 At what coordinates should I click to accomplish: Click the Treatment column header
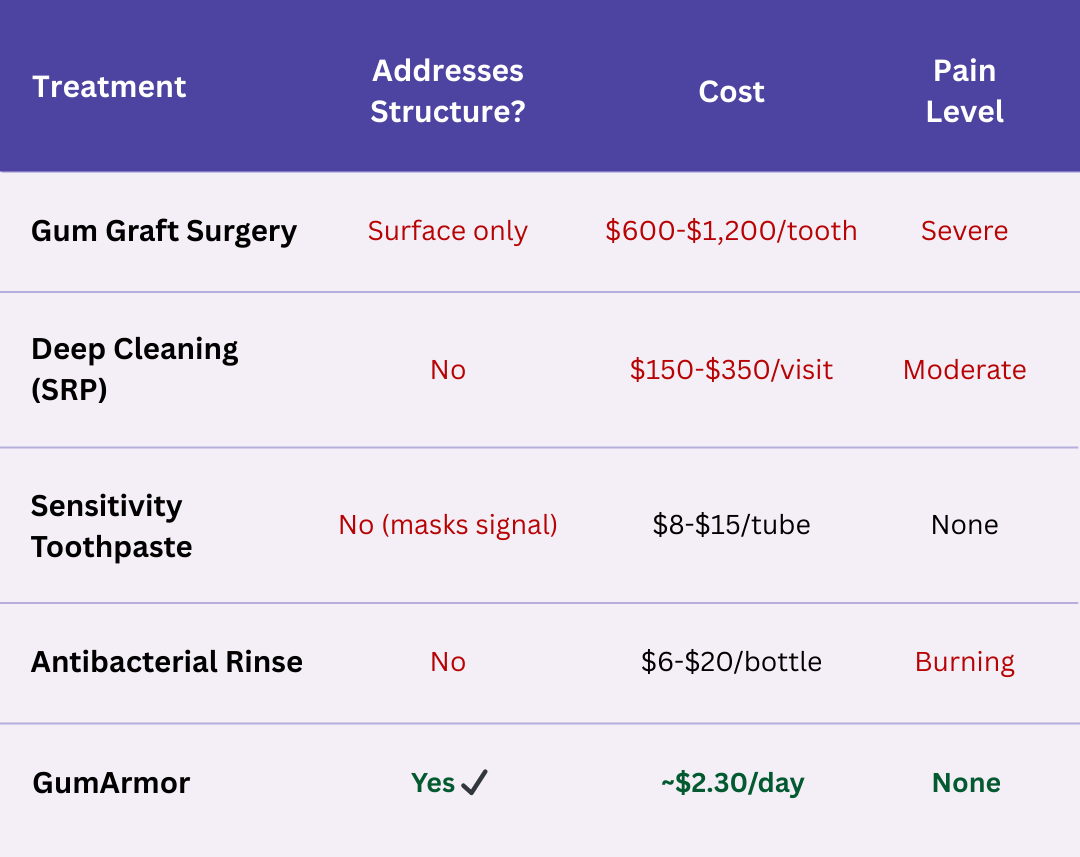109,87
